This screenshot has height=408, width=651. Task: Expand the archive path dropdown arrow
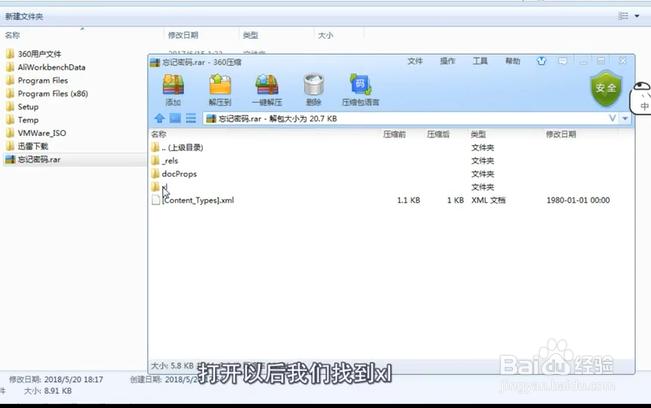(625, 119)
